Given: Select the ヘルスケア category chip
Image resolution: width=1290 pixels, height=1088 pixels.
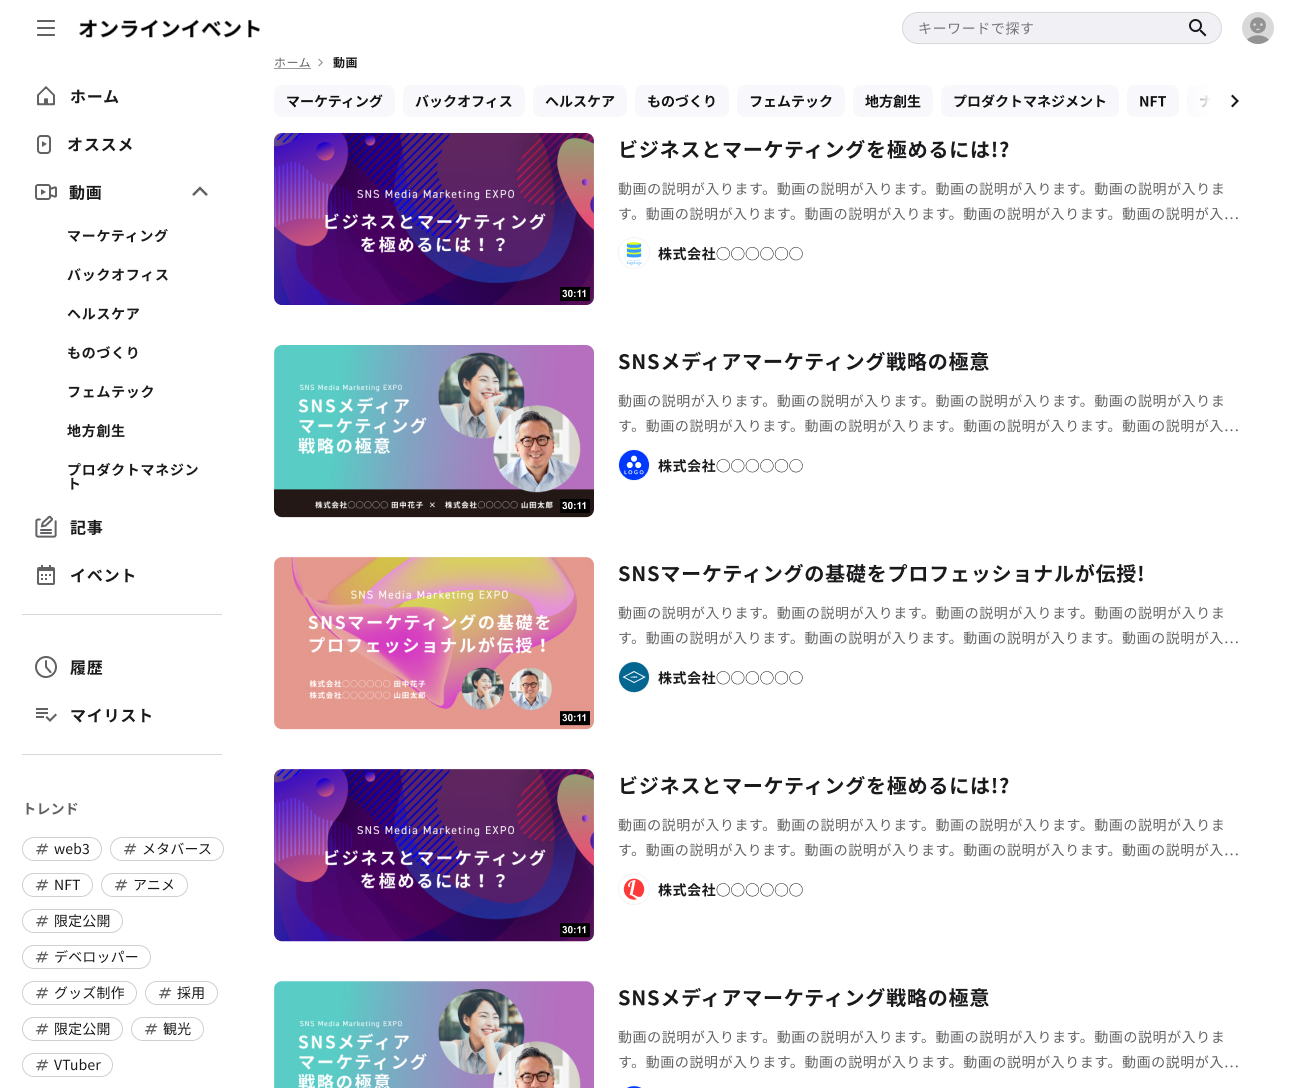Looking at the screenshot, I should 580,101.
